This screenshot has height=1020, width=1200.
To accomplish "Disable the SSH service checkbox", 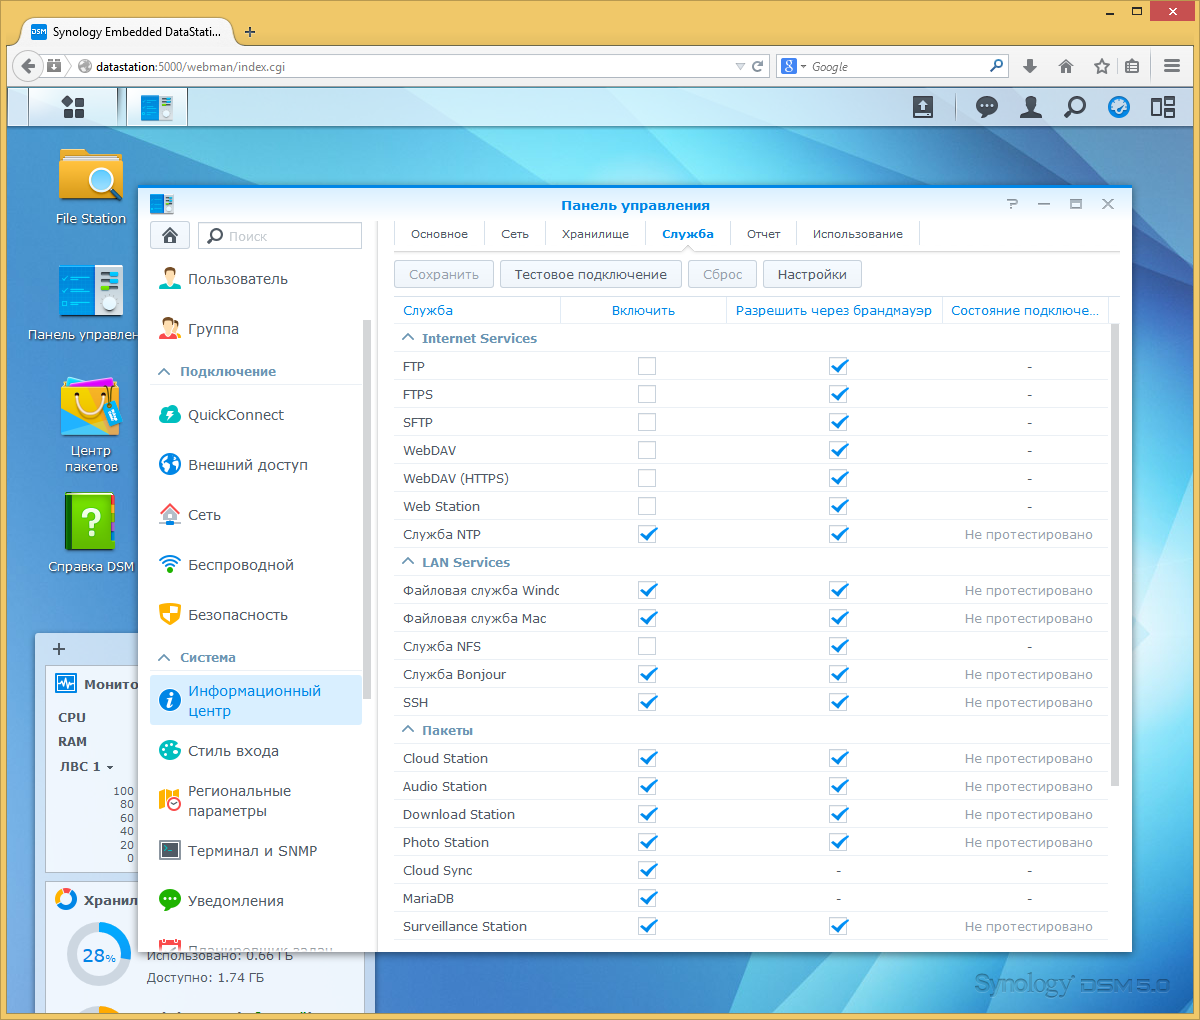I will click(x=647, y=702).
